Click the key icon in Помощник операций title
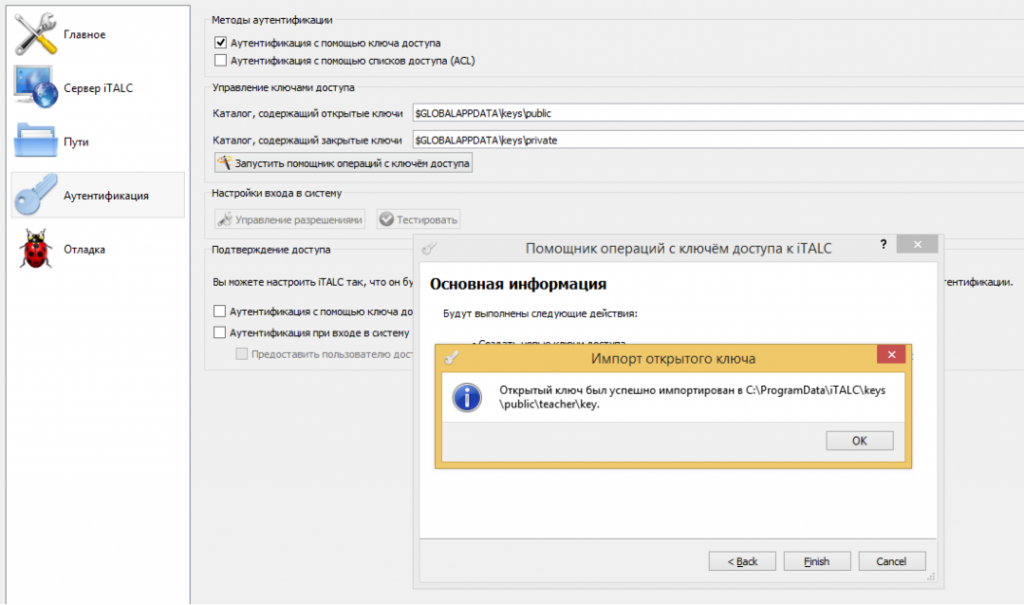1024x605 pixels. (x=429, y=248)
